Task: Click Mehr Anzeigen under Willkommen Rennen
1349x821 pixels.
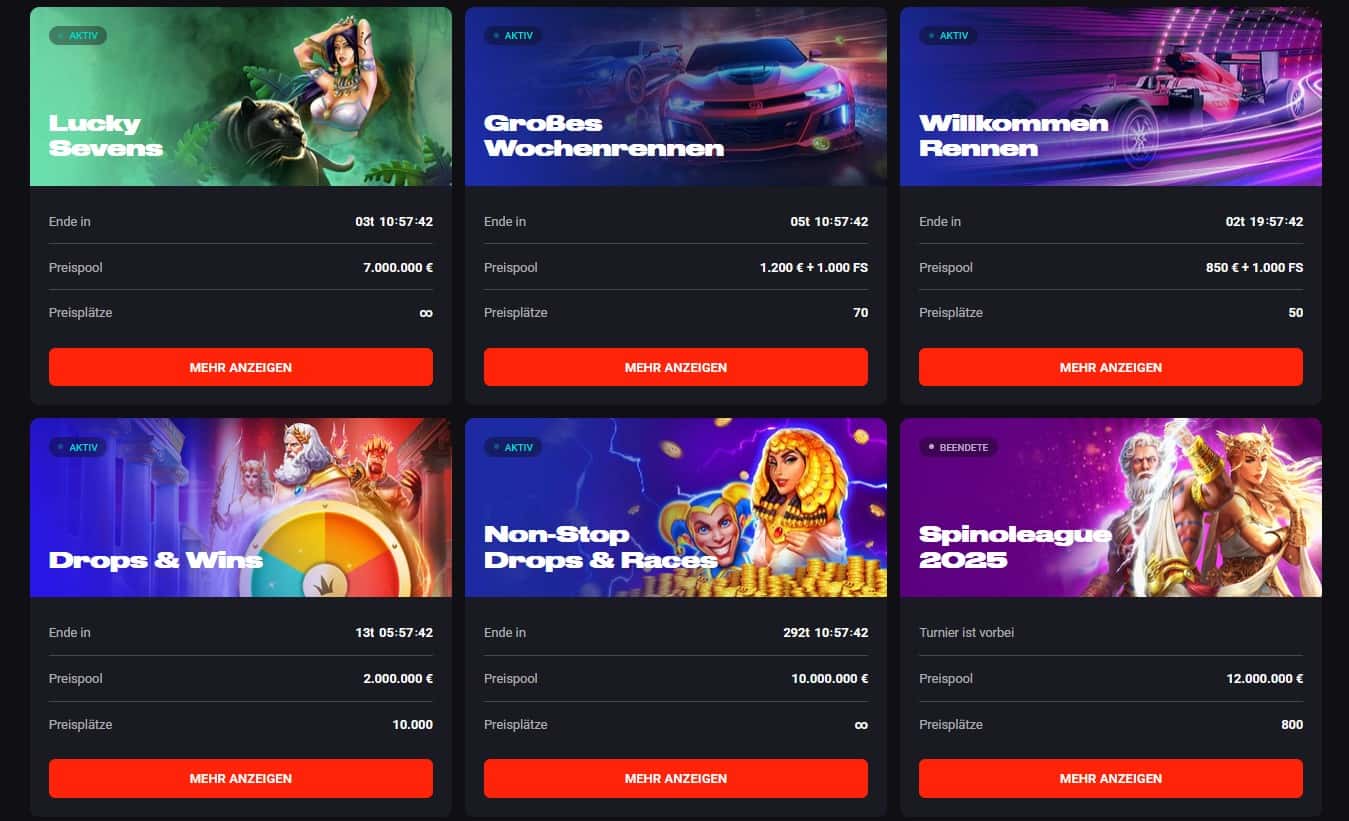Action: pos(1111,367)
